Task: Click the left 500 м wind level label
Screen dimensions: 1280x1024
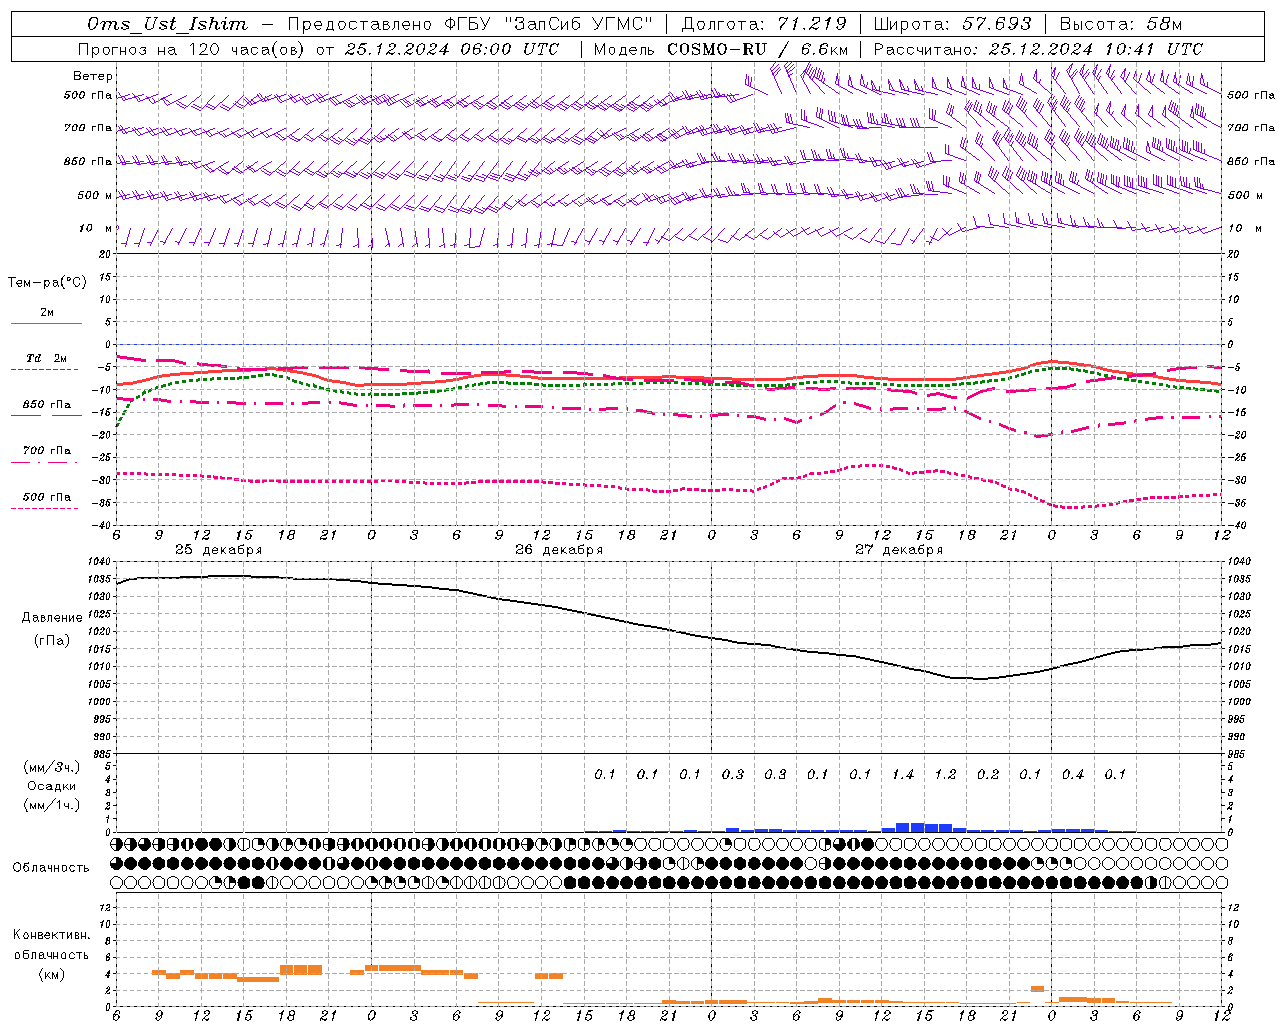Action: (95, 195)
